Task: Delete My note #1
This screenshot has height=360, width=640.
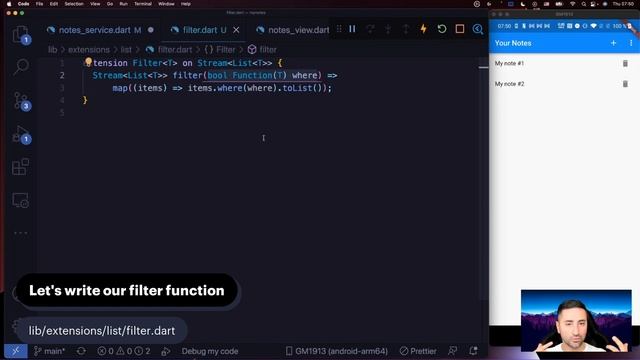Action: (x=625, y=64)
